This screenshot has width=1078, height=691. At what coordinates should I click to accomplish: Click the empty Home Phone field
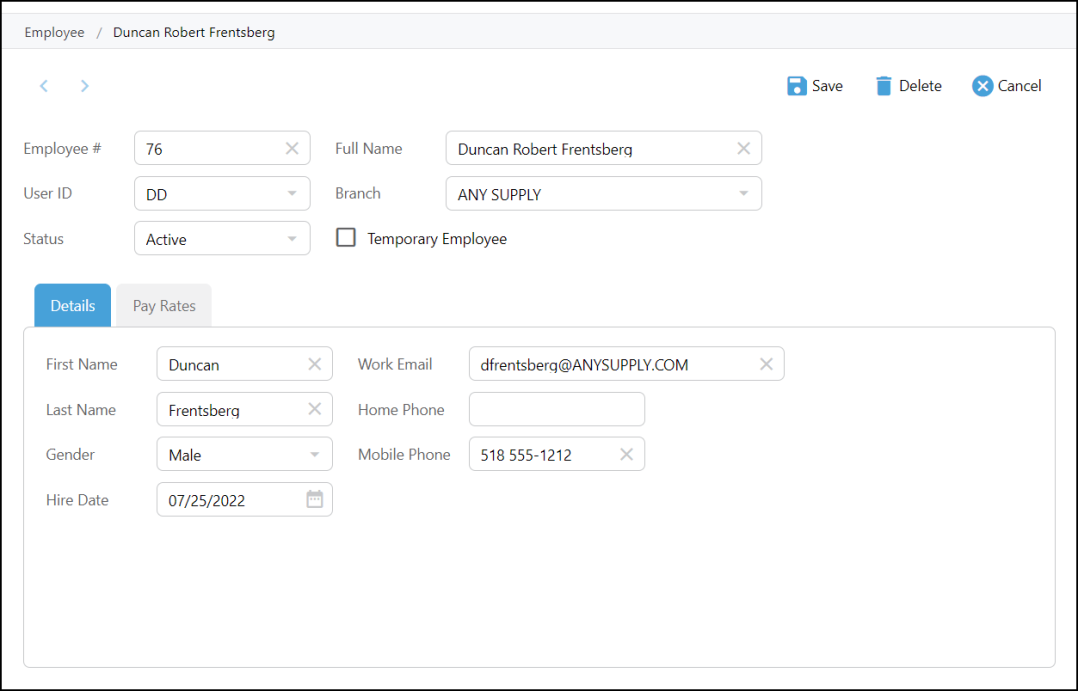click(x=557, y=409)
